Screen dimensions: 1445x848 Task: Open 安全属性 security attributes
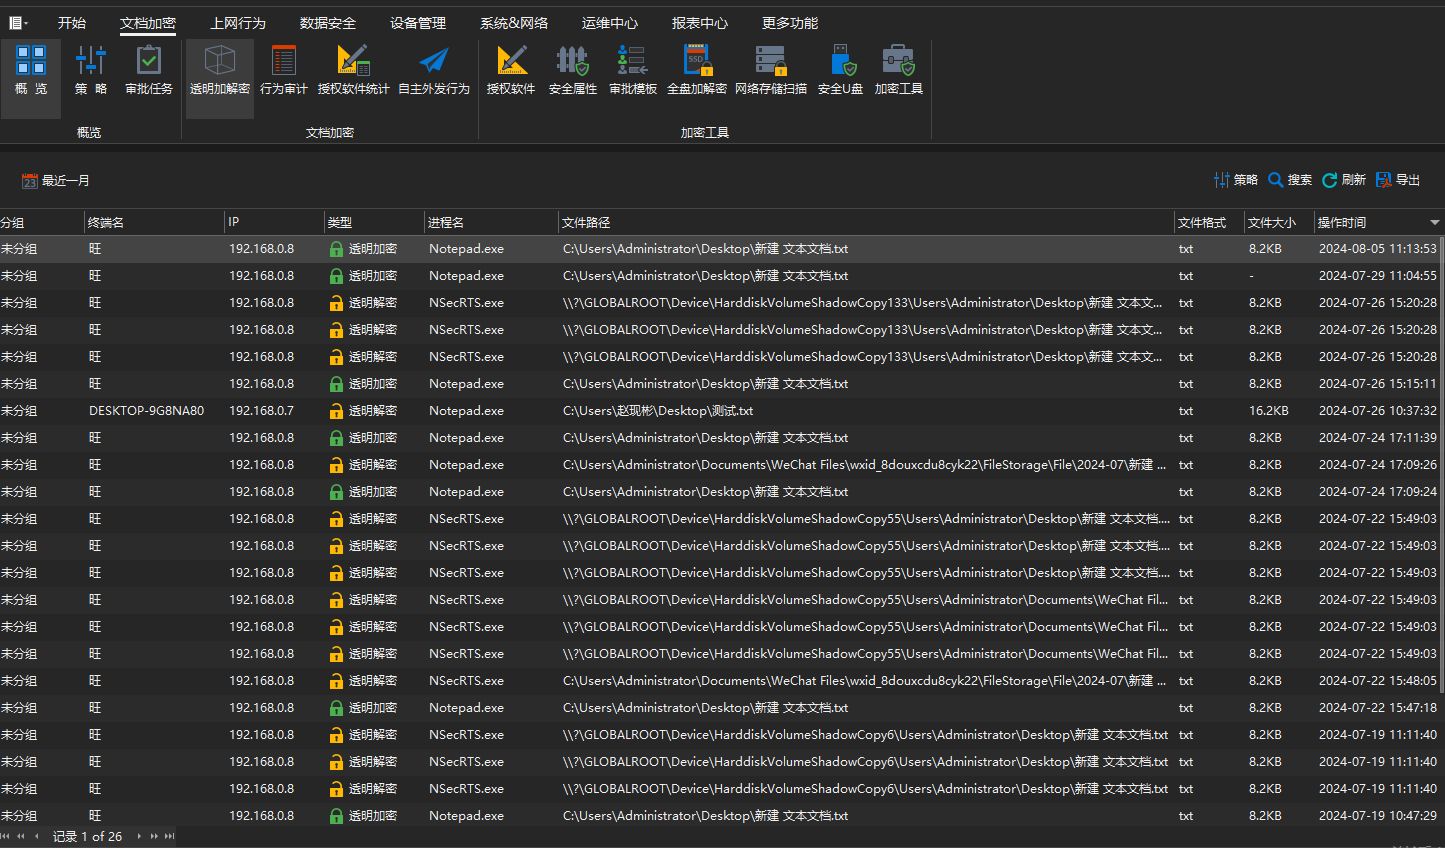pos(573,70)
